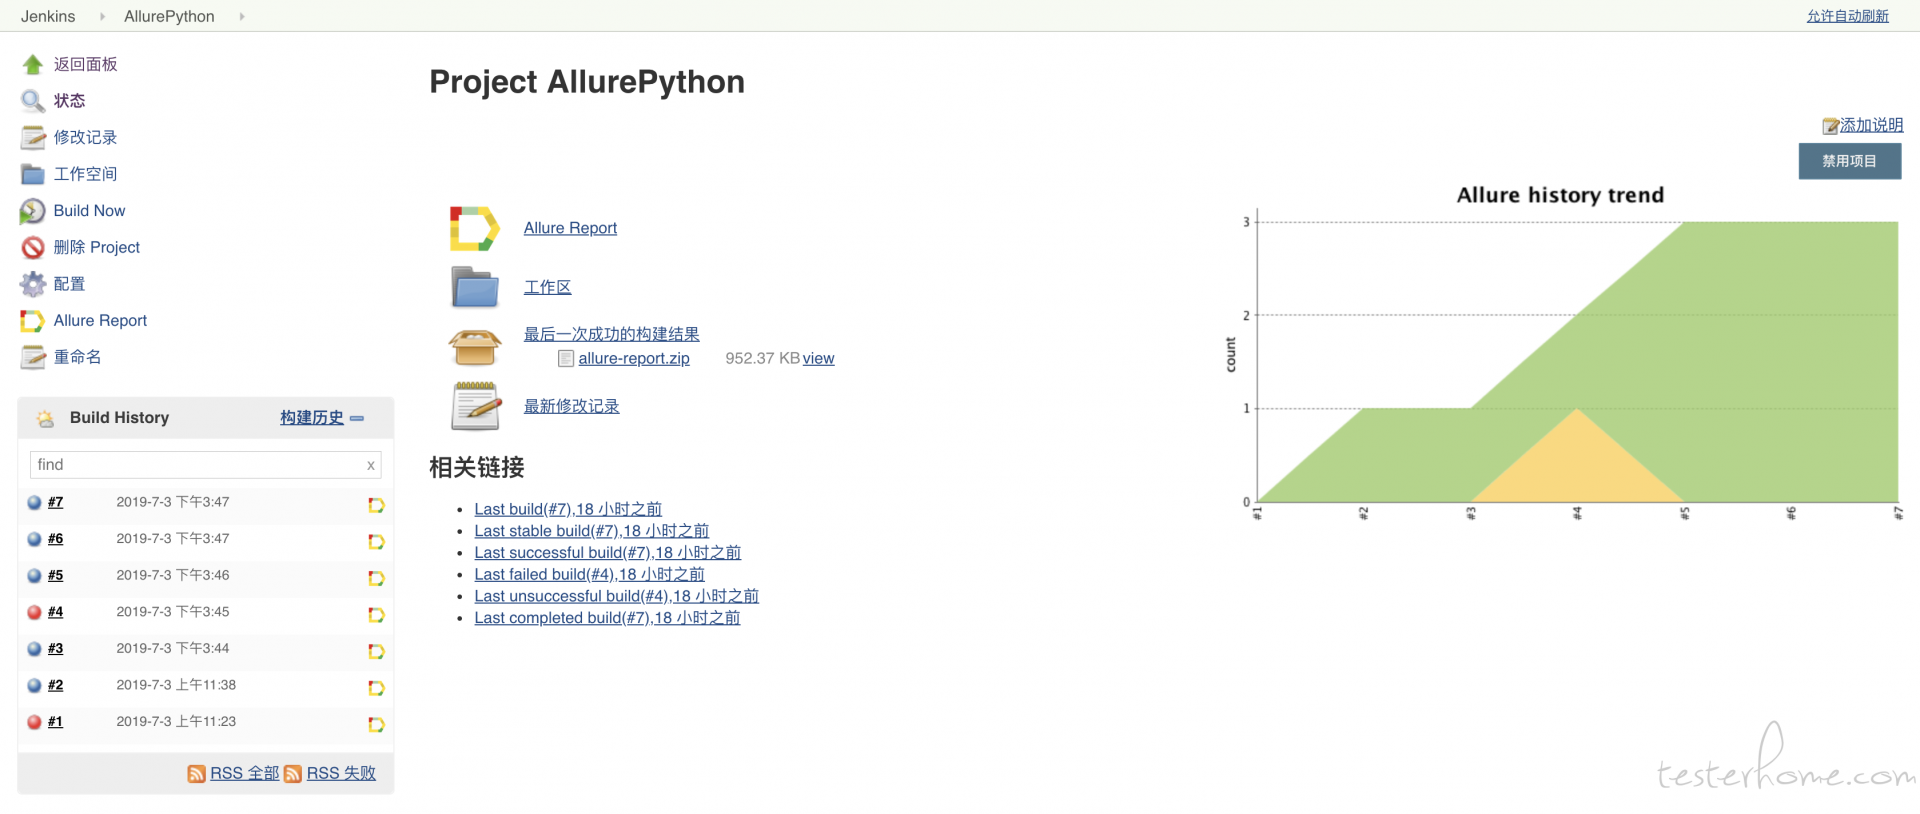Click the 添加说明 link
Viewport: 1920px width, 814px height.
(1871, 125)
